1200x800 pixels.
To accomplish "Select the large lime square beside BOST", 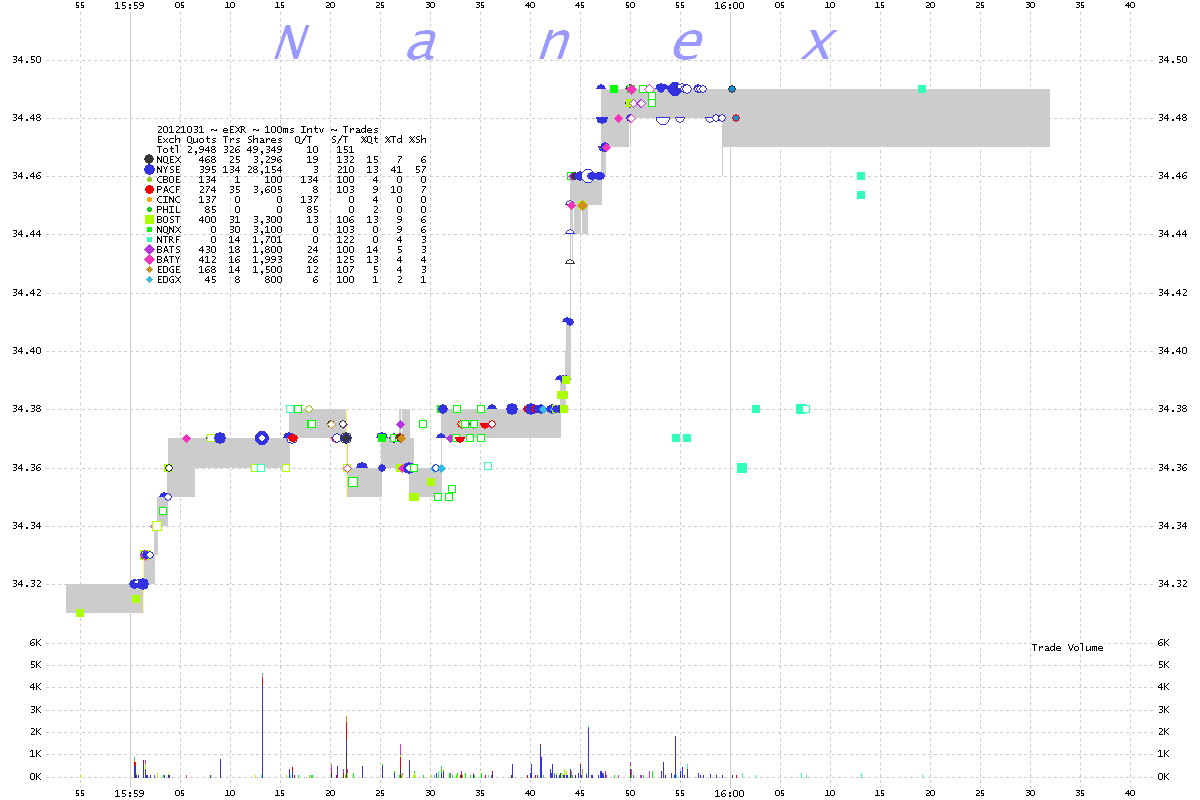I will (x=149, y=219).
